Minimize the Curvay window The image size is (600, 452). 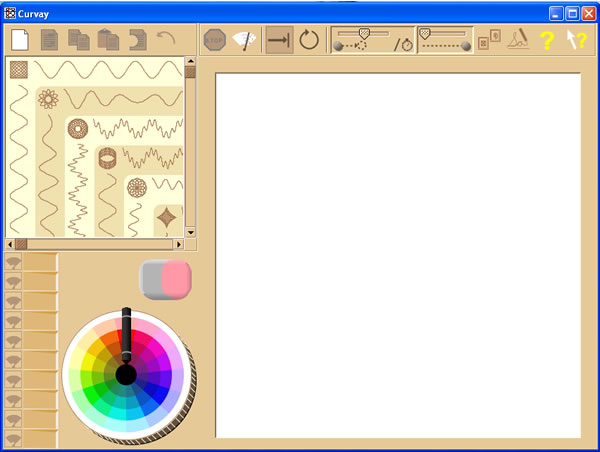coord(556,14)
